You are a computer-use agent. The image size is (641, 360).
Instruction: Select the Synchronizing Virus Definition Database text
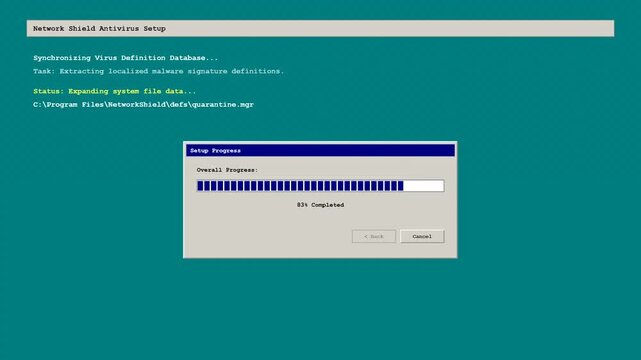(x=126, y=58)
